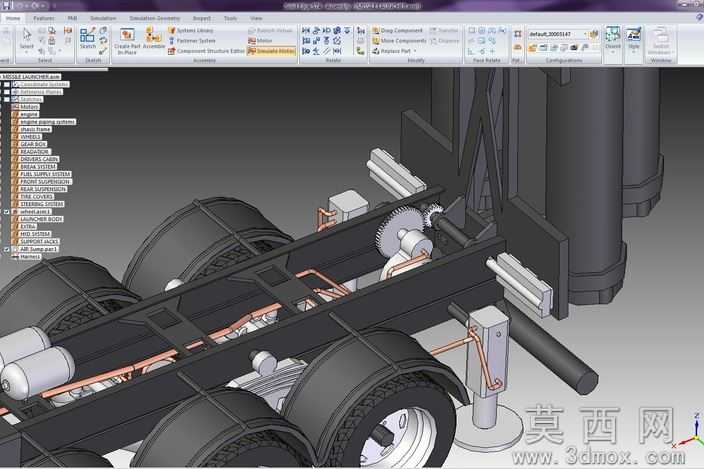704x469 pixels.
Task: Open the PMI ribbon tab
Action: click(x=72, y=18)
